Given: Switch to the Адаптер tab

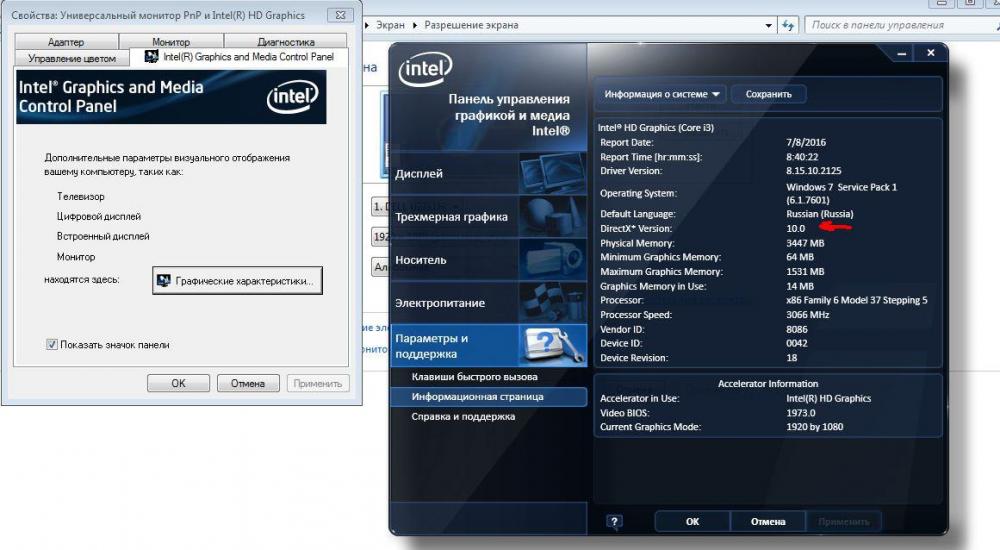Looking at the screenshot, I should pos(66,41).
